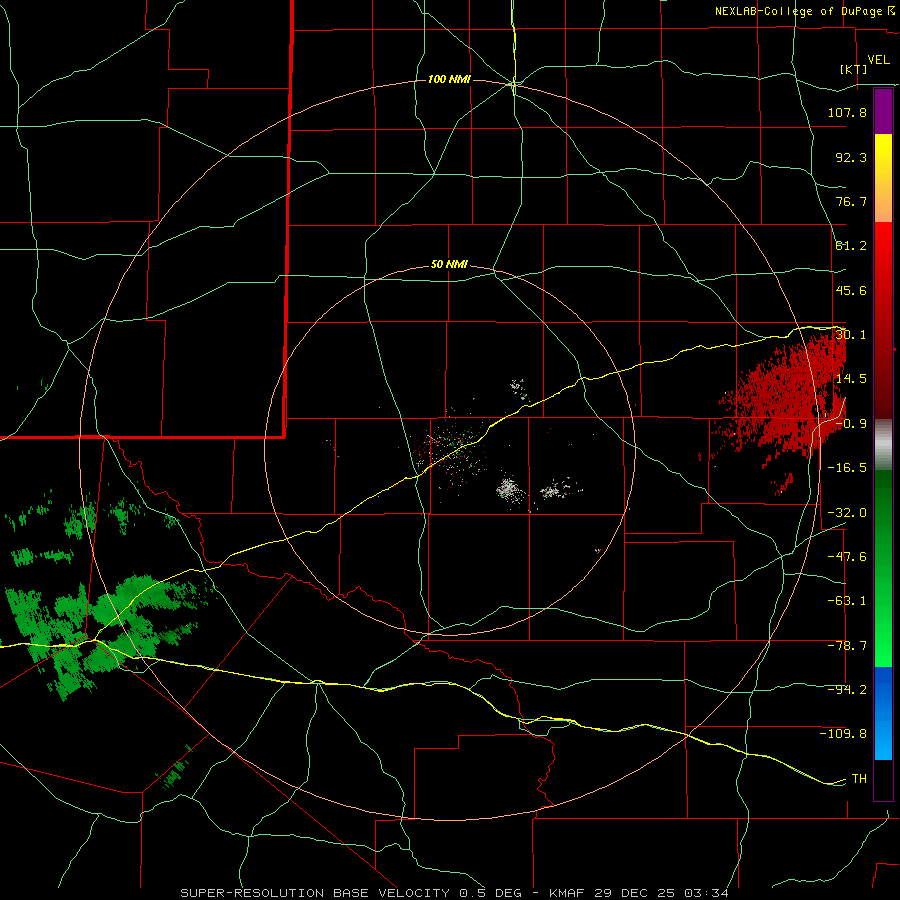The height and width of the screenshot is (900, 900).
Task: Select the 30.1 value on velocity scale
Action: 851,335
